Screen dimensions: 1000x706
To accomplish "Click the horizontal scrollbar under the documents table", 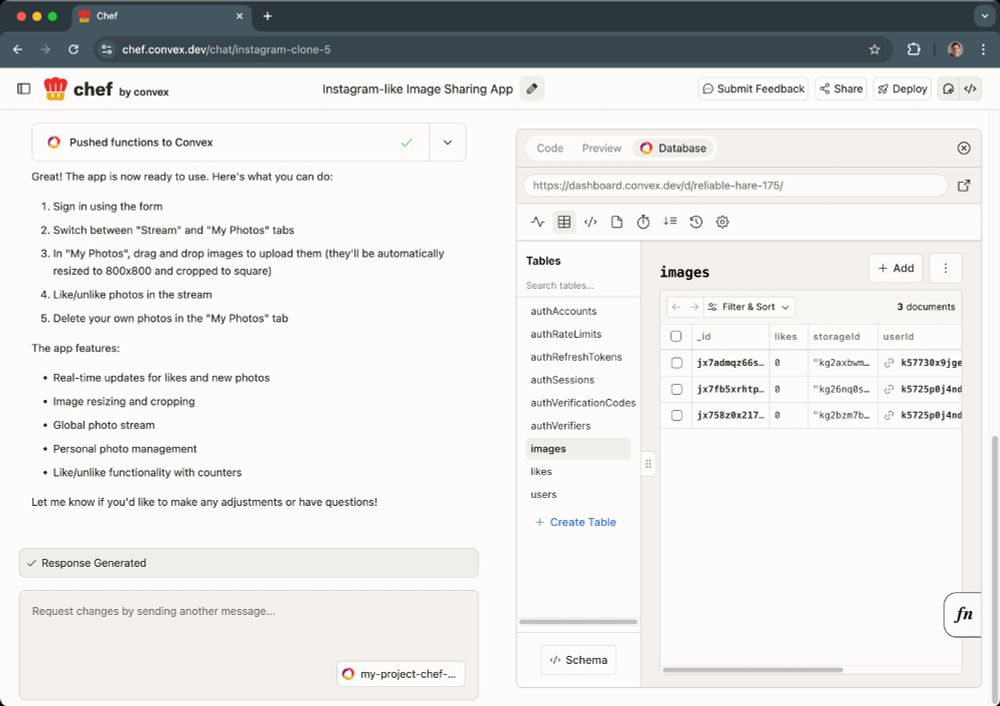I will point(753,670).
